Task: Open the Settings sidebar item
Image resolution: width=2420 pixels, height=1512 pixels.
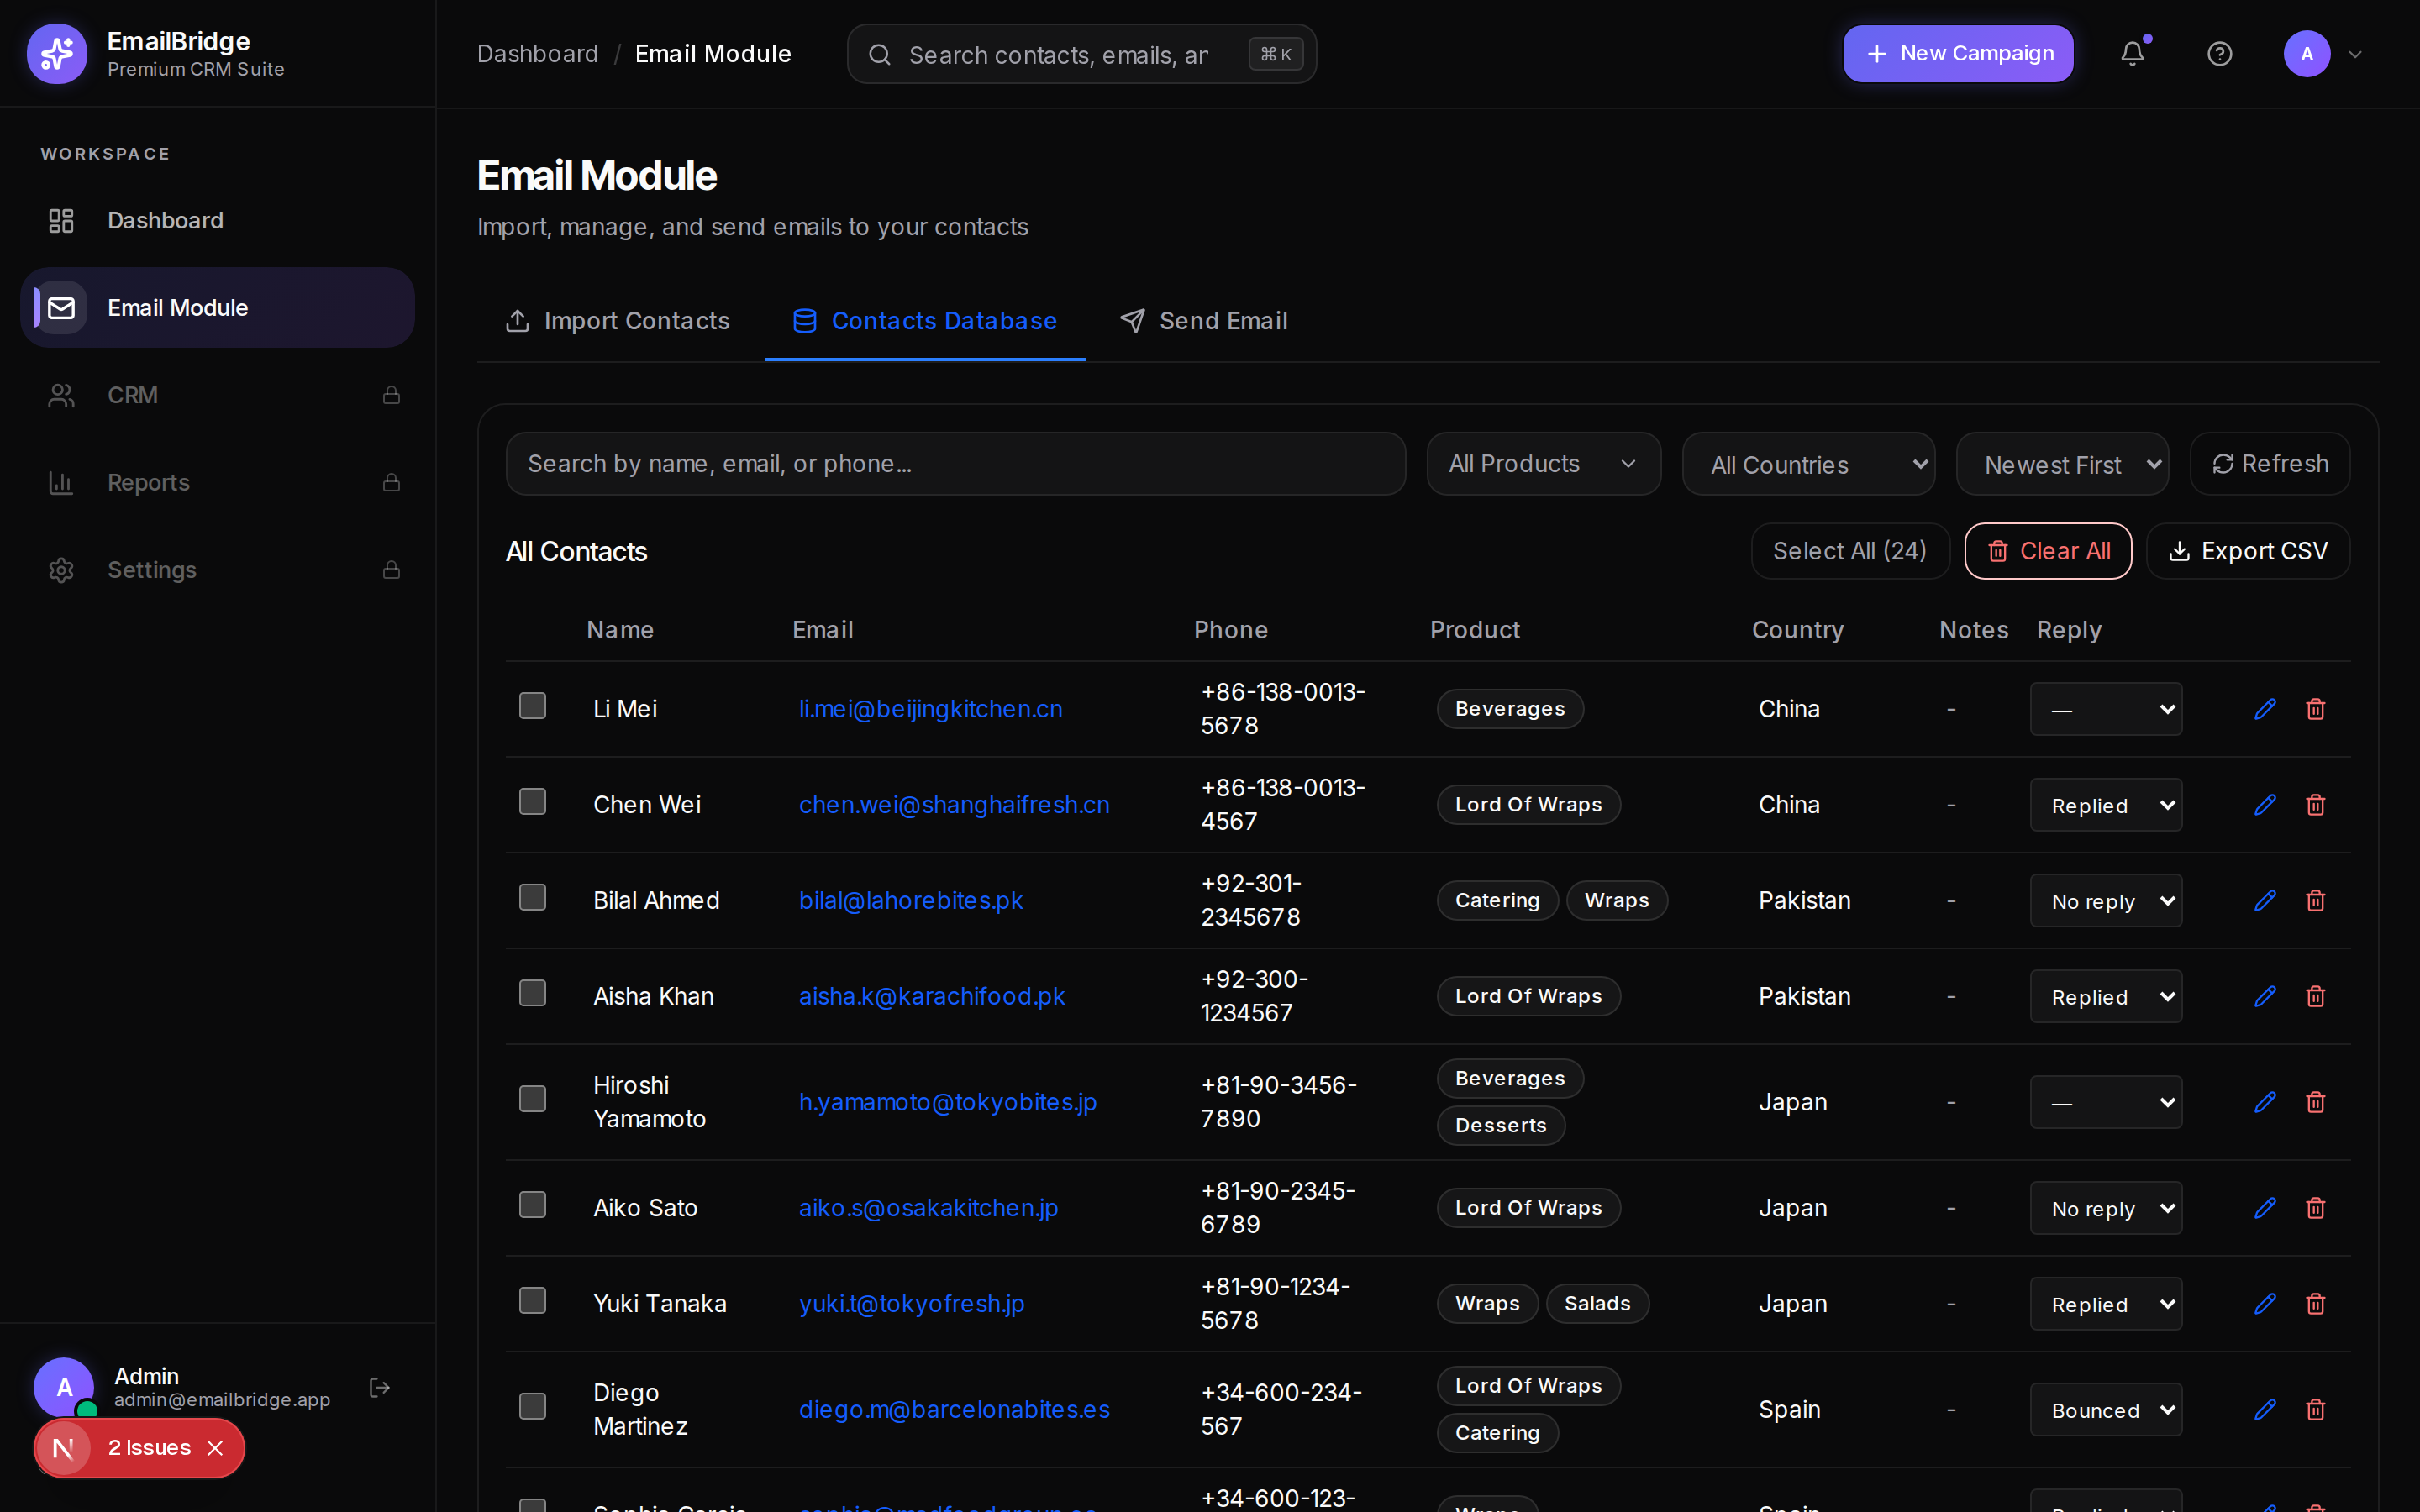Action: click(217, 569)
